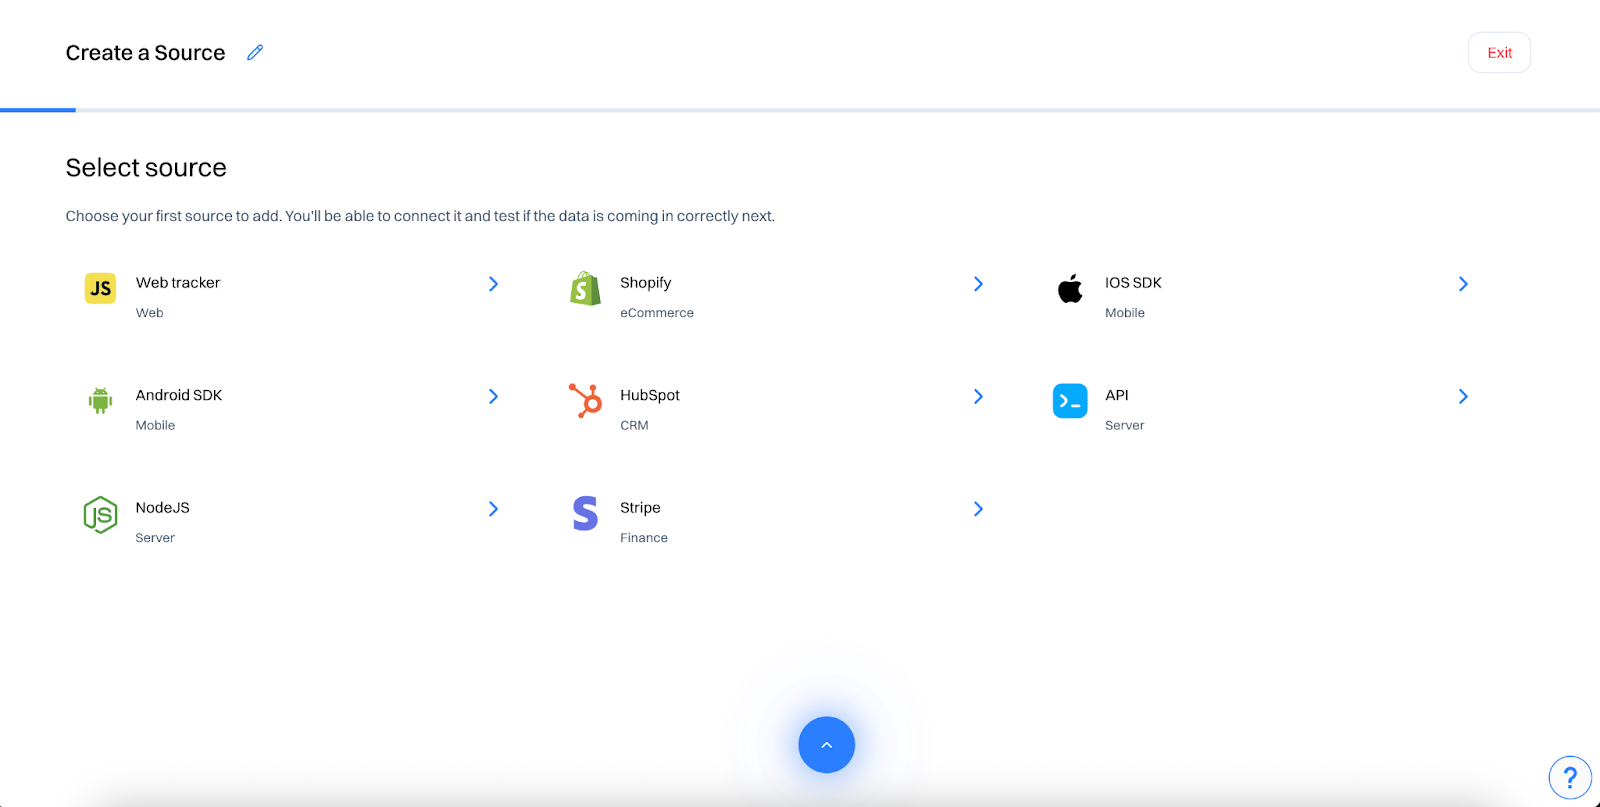Click the Android SDK chevron arrow
Viewport: 1600px width, 807px height.
click(x=493, y=397)
